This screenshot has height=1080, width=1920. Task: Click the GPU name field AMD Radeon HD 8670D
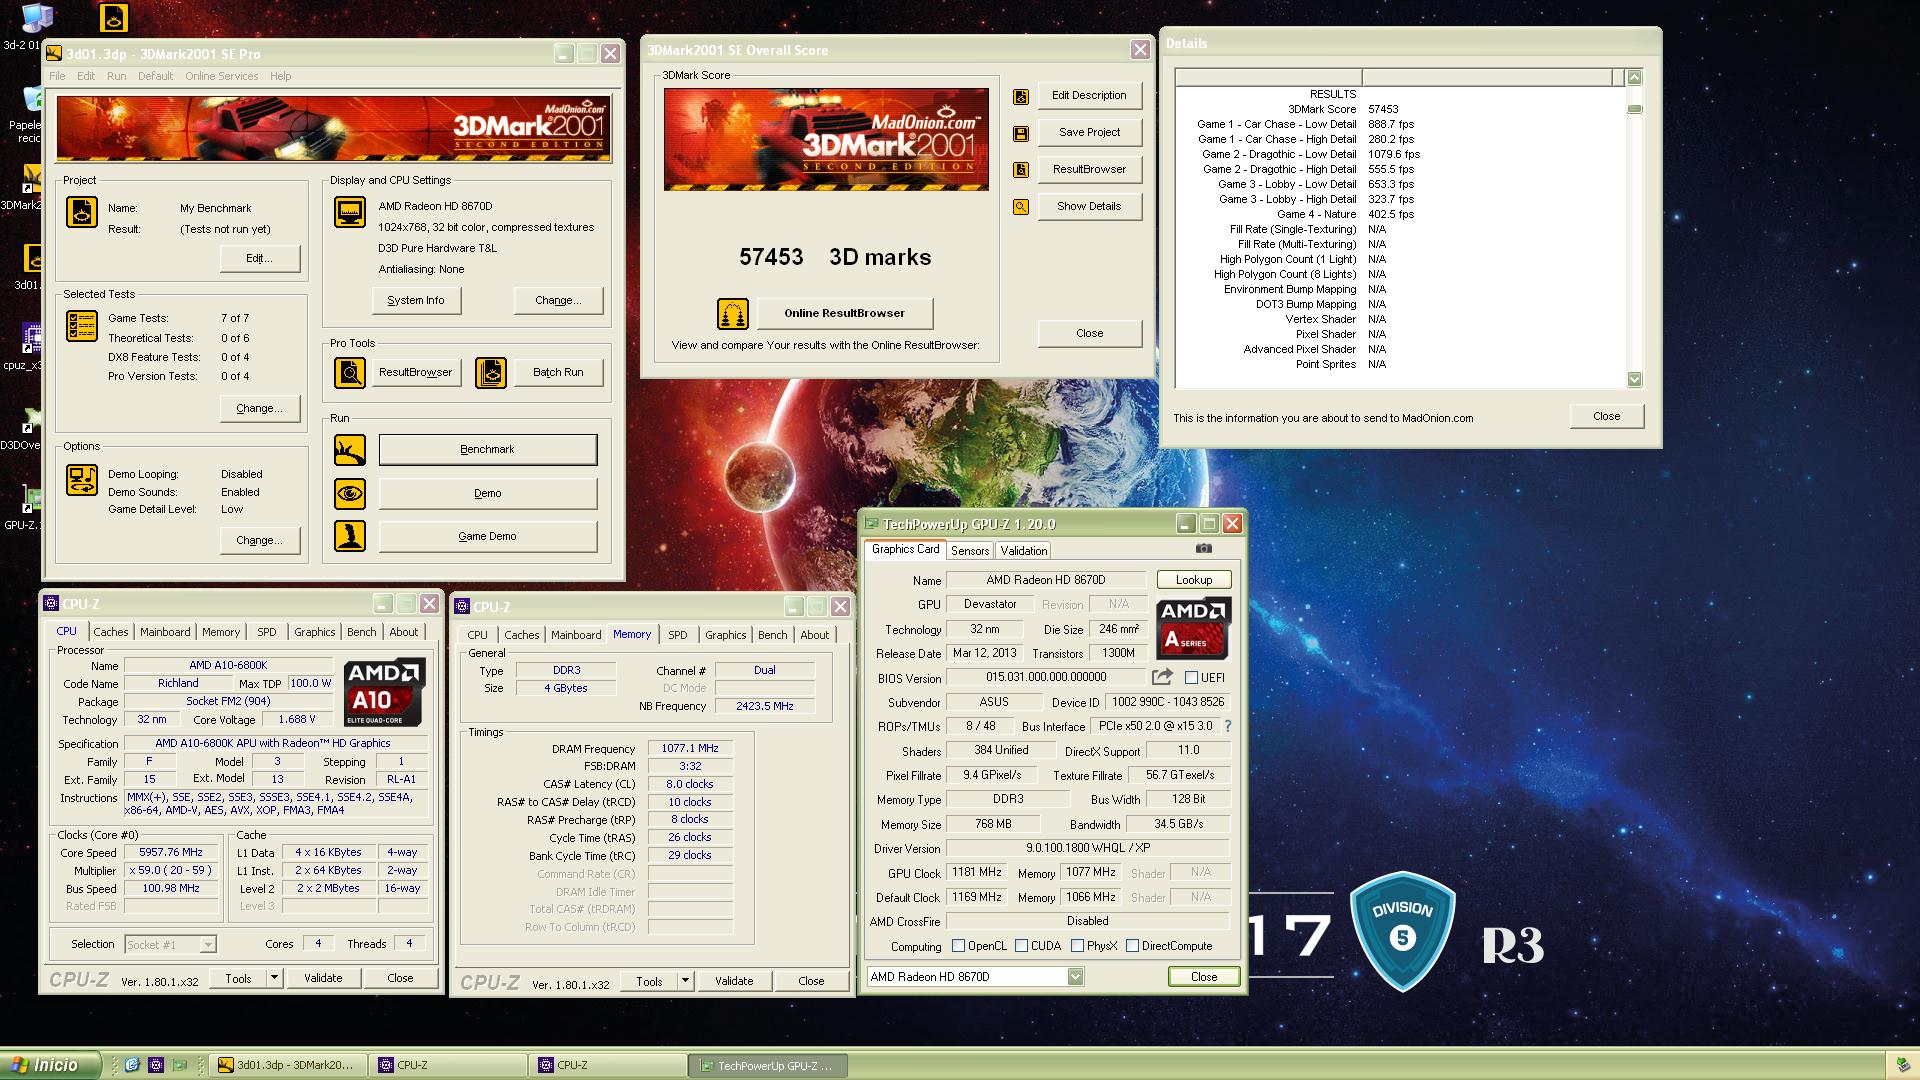[1046, 580]
